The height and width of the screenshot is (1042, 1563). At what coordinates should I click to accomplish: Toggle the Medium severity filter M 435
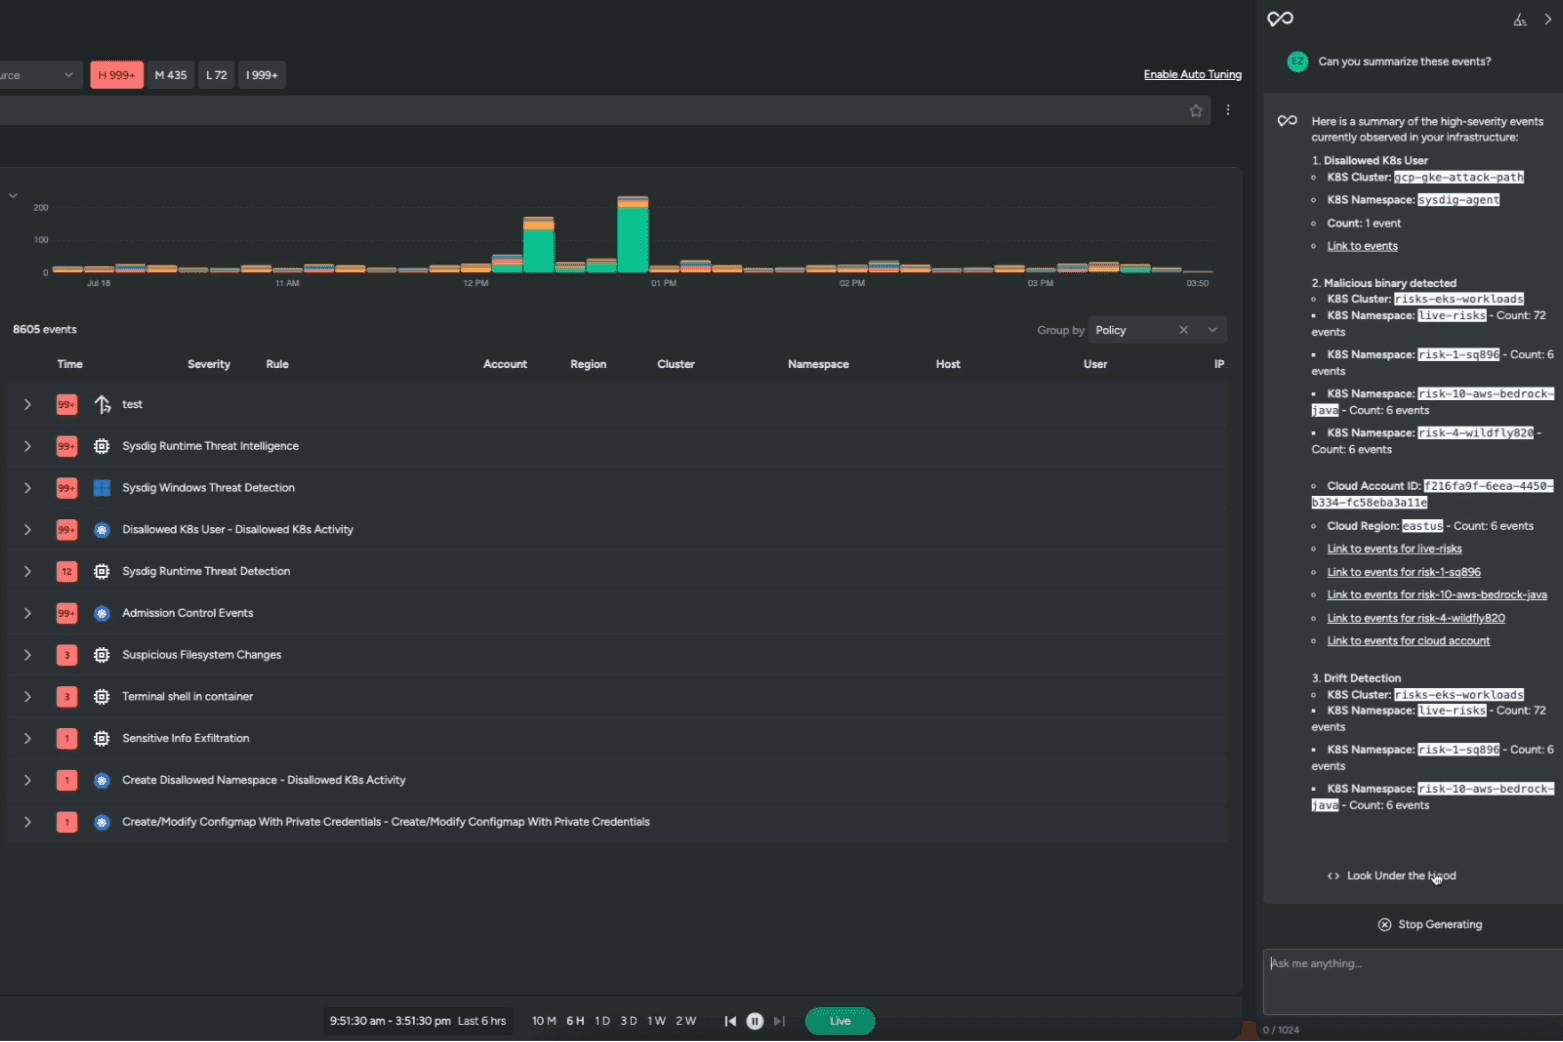point(171,75)
